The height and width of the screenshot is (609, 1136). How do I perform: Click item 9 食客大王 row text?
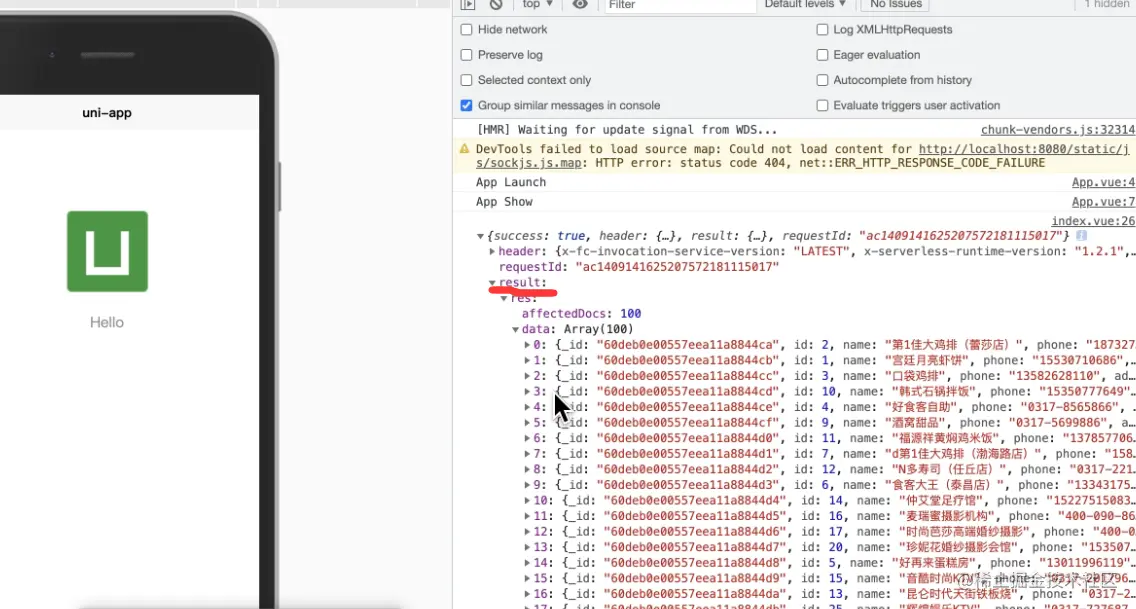(x=833, y=485)
